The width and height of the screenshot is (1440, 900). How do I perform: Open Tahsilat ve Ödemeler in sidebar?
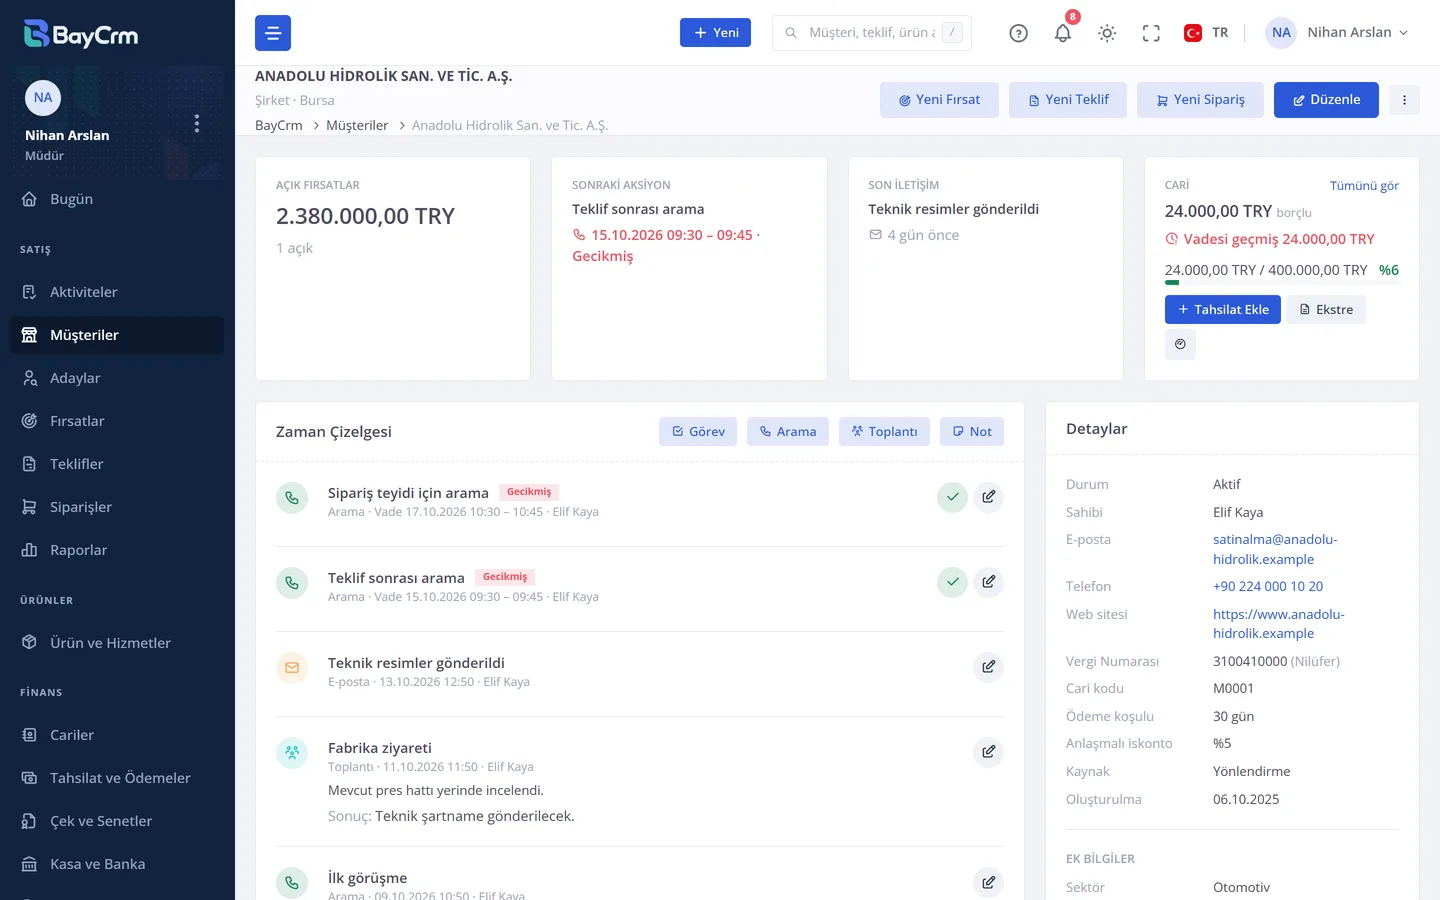coord(117,778)
